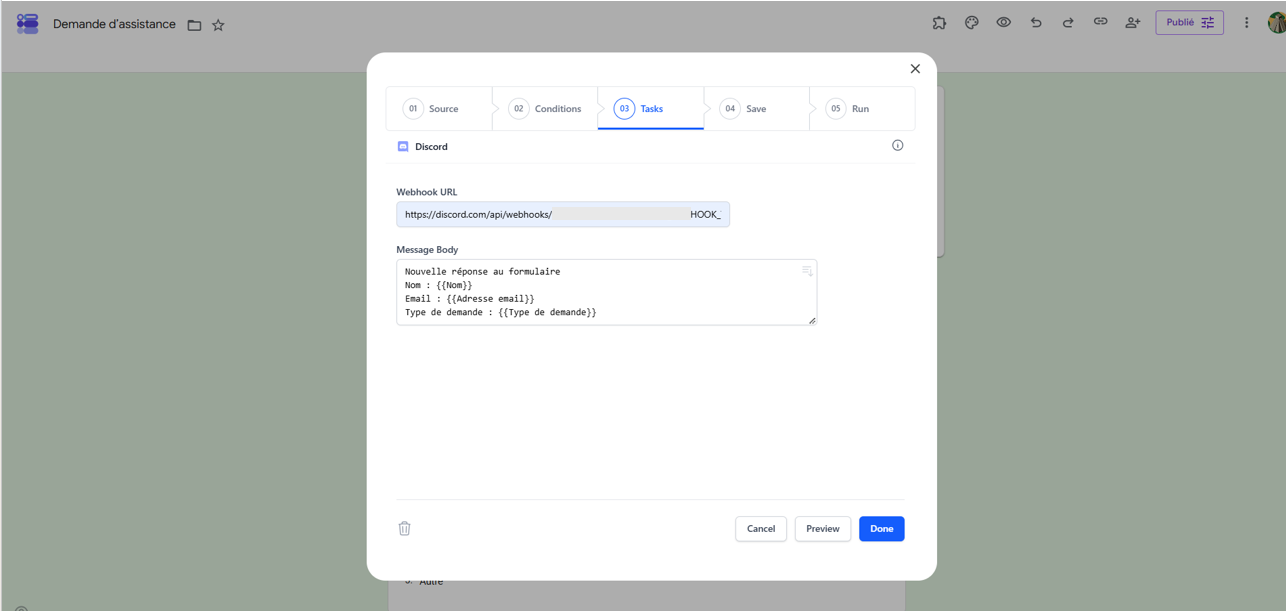Image resolution: width=1286 pixels, height=611 pixels.
Task: Add collaborators with person-plus icon
Action: click(1132, 22)
